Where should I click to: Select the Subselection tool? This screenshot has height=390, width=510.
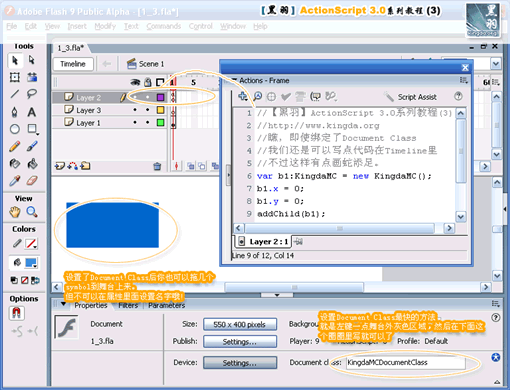32,60
